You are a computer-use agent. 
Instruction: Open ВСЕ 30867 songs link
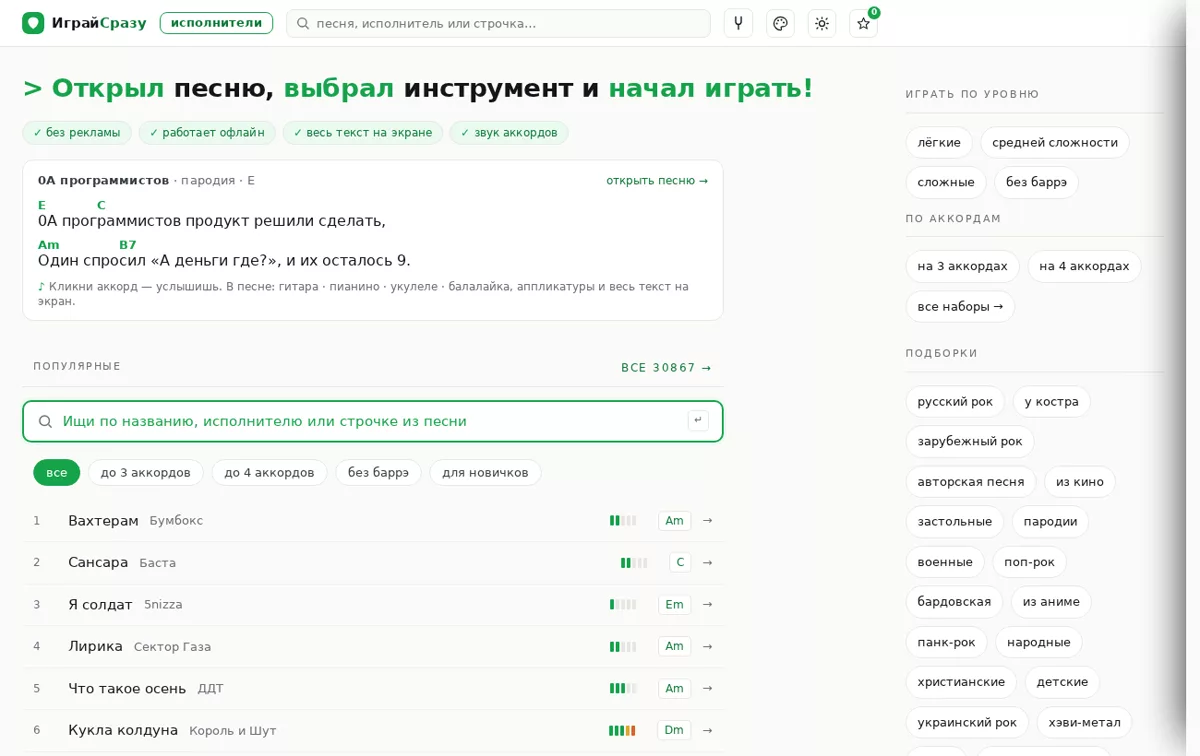(x=666, y=368)
